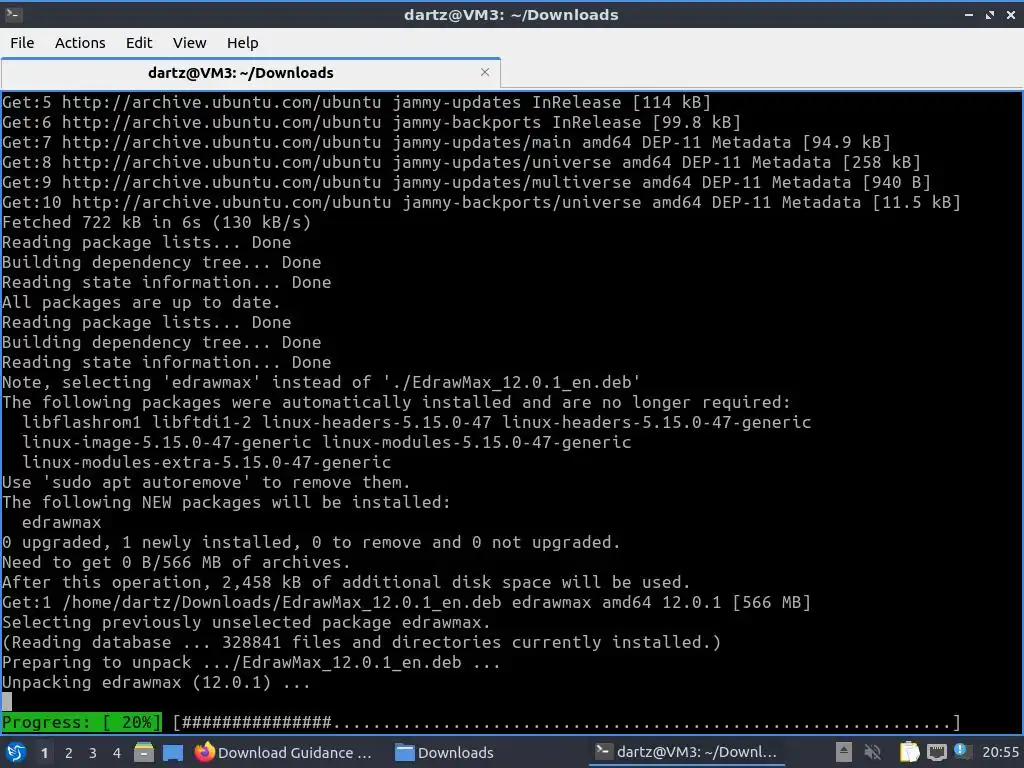
Task: Open the Actions menu
Action: [x=80, y=42]
